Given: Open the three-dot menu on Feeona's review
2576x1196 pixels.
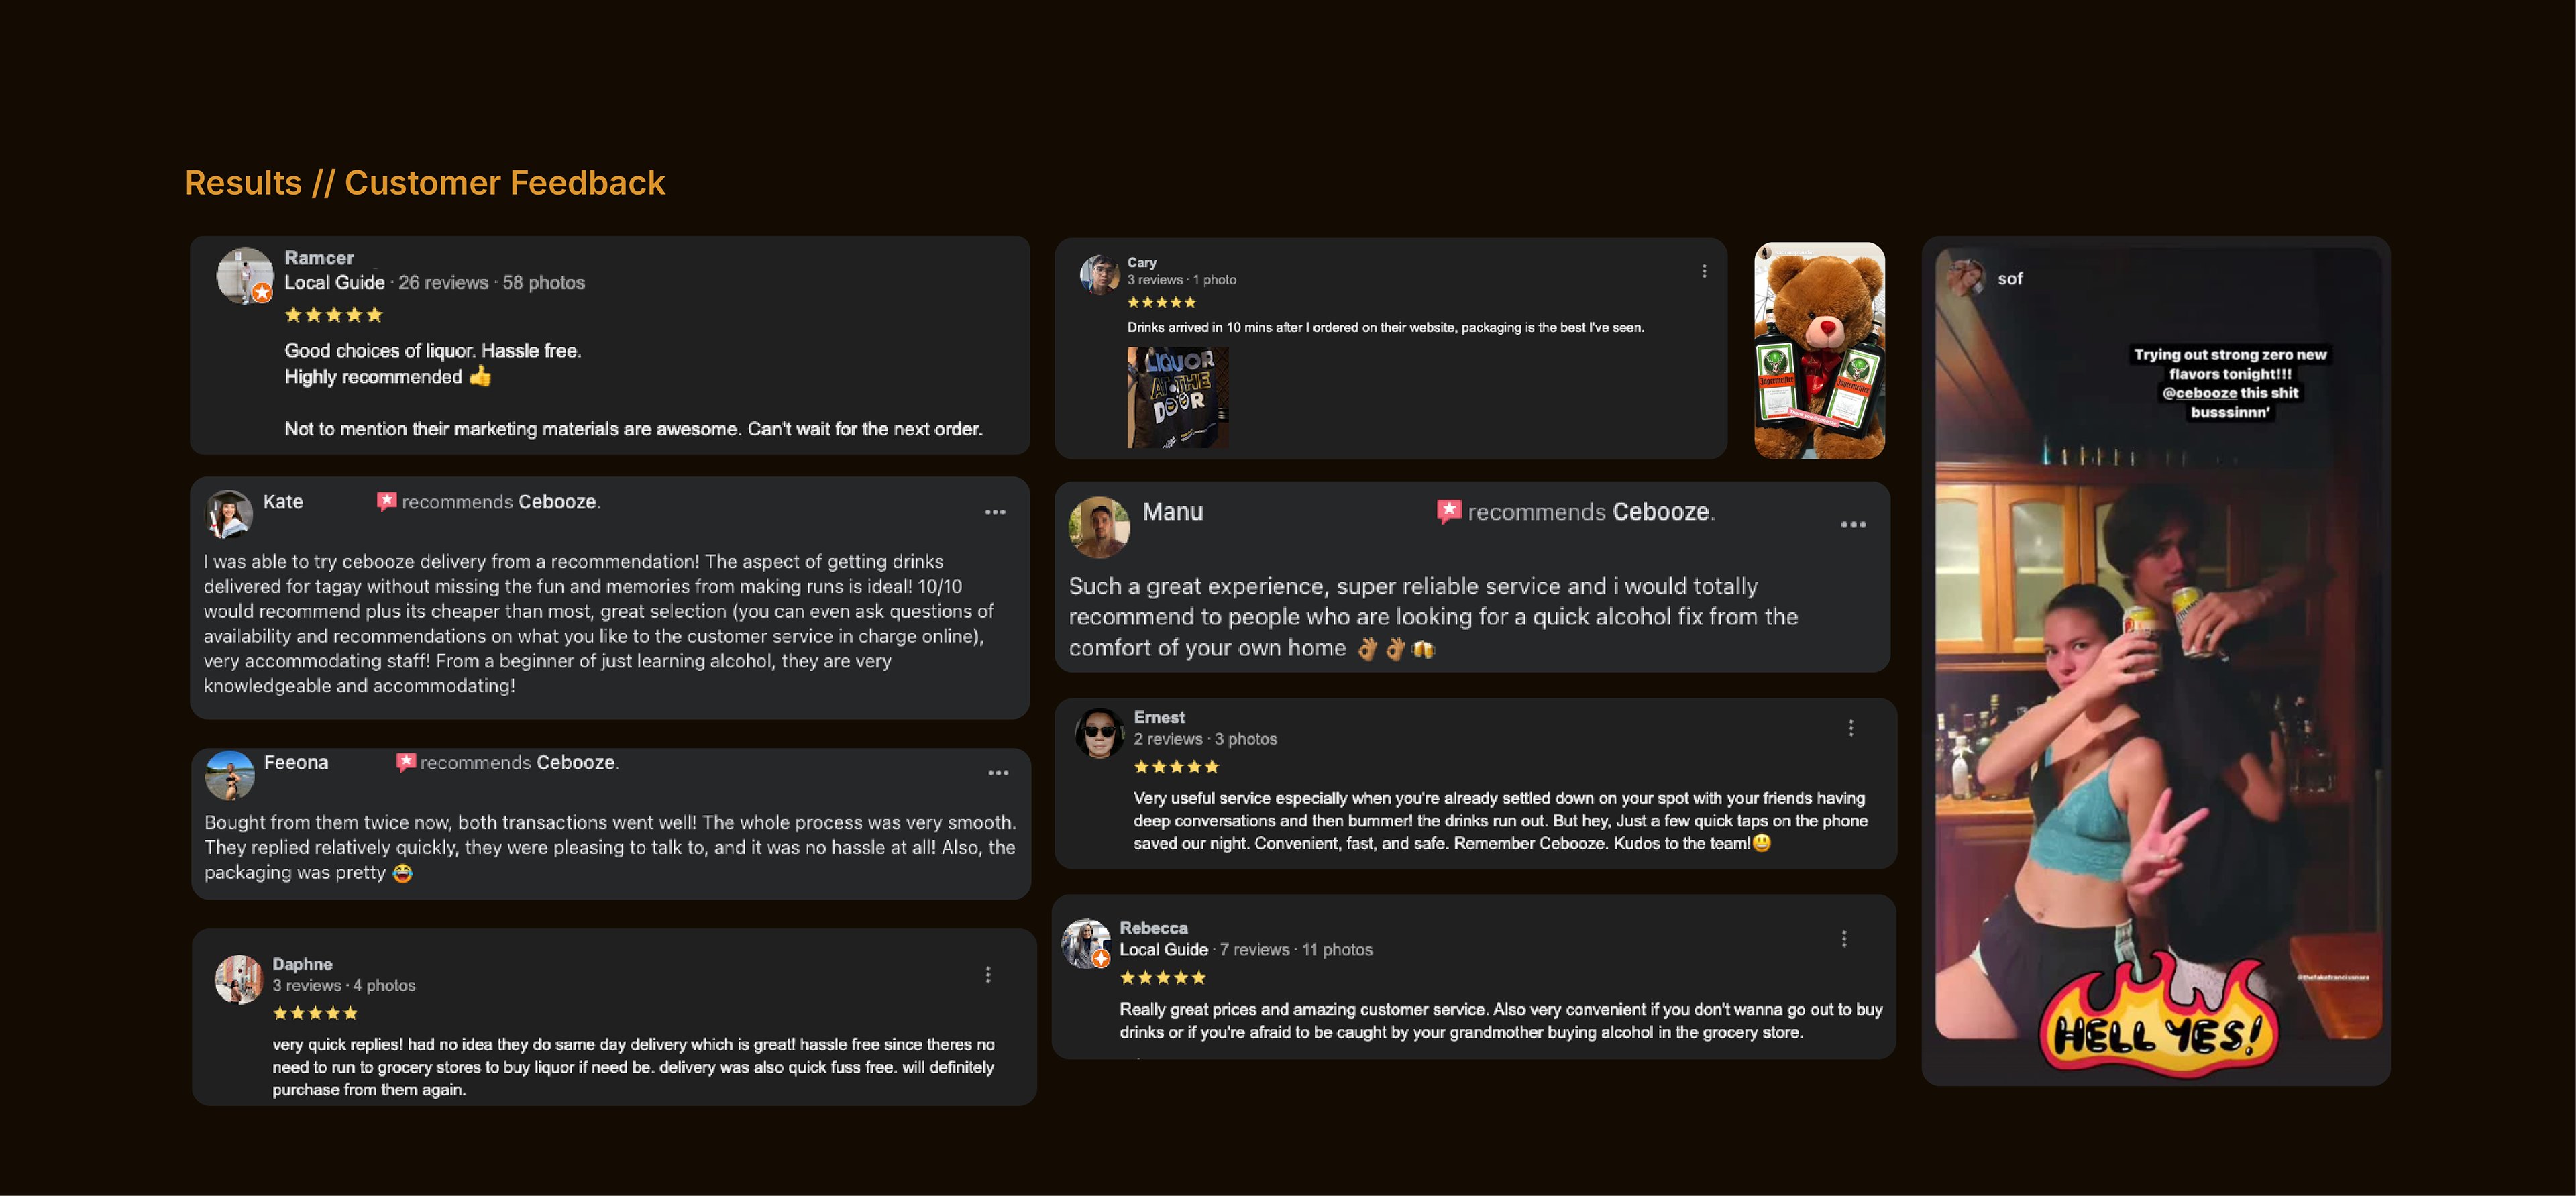Looking at the screenshot, I should (x=998, y=773).
